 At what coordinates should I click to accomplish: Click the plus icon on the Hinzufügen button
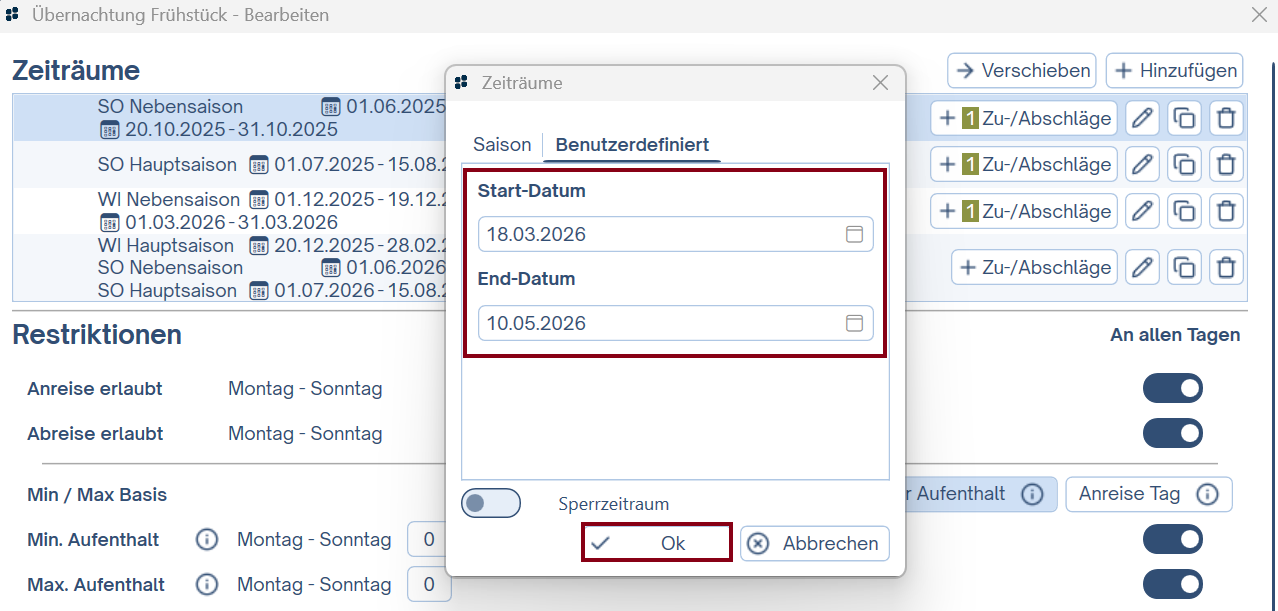(1122, 70)
